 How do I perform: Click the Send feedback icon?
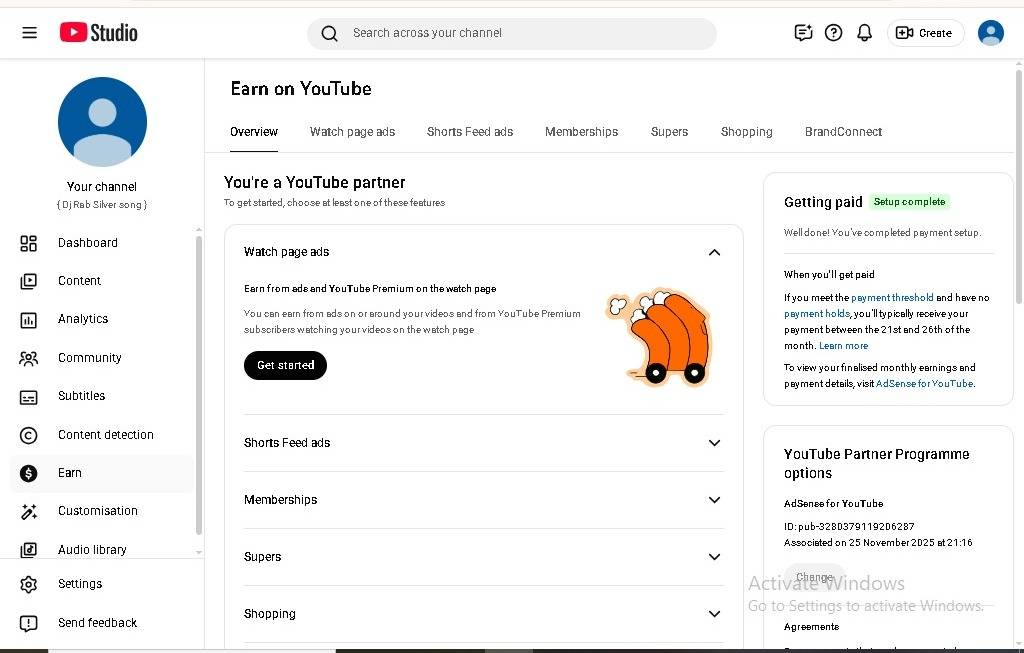(x=29, y=623)
